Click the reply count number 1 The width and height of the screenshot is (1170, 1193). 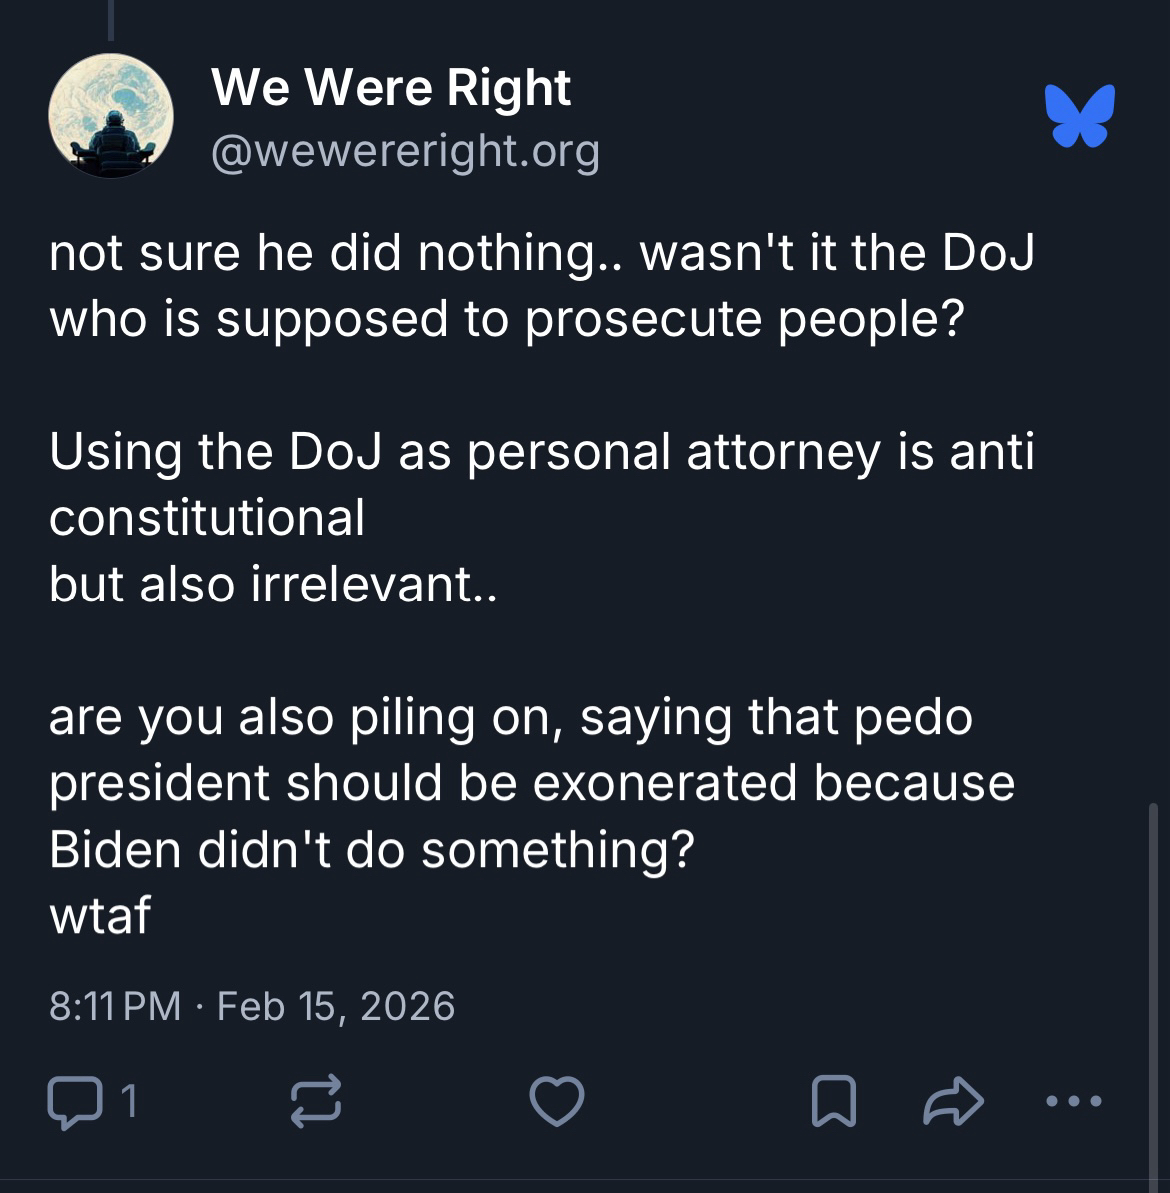click(128, 1102)
